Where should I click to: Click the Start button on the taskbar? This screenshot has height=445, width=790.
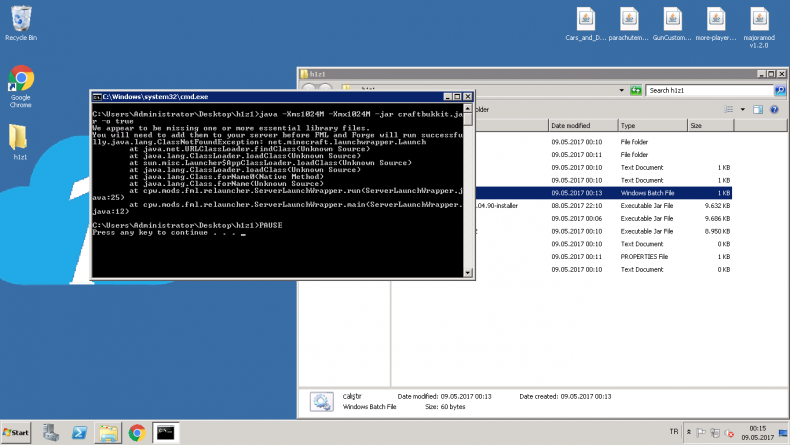click(x=16, y=432)
